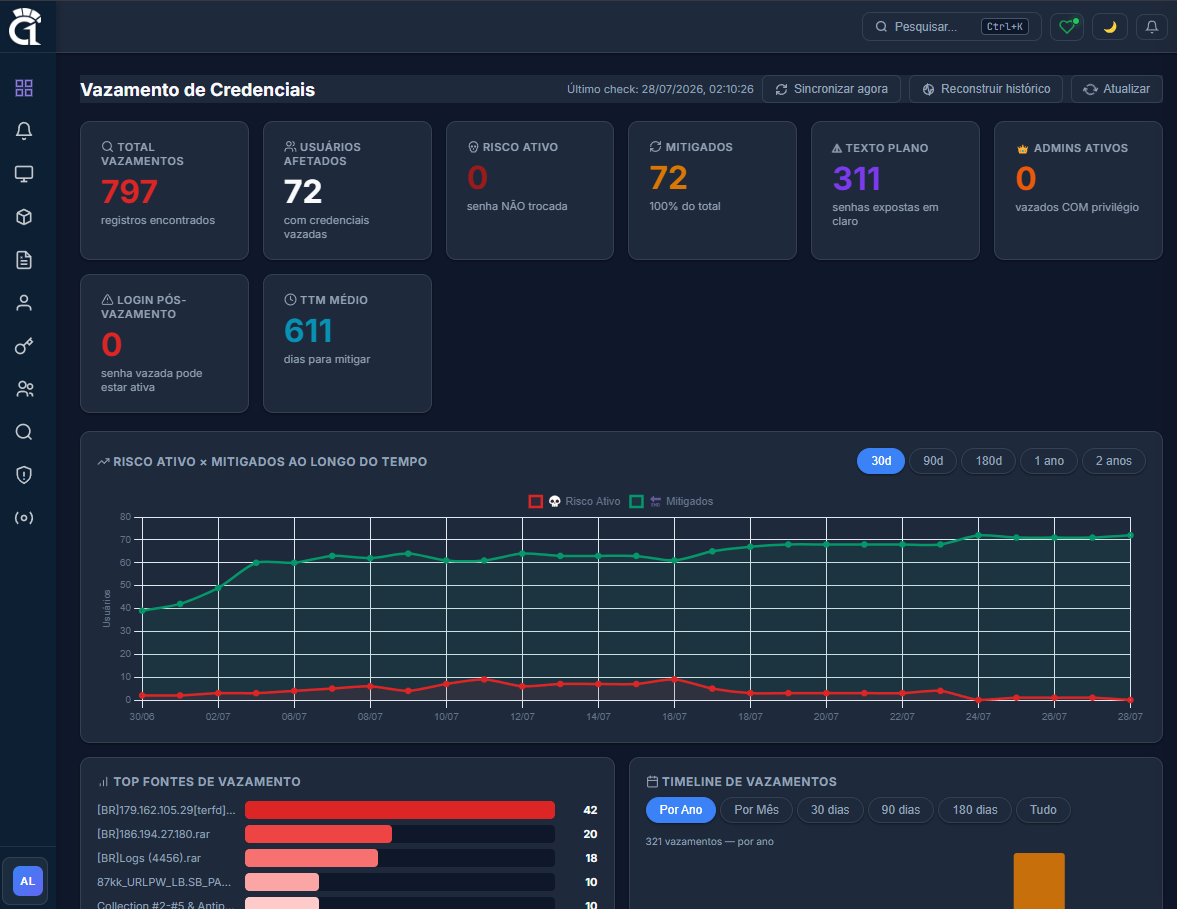1177x909 pixels.
Task: Open the monitor devices icon in sidebar
Action: pyautogui.click(x=24, y=174)
